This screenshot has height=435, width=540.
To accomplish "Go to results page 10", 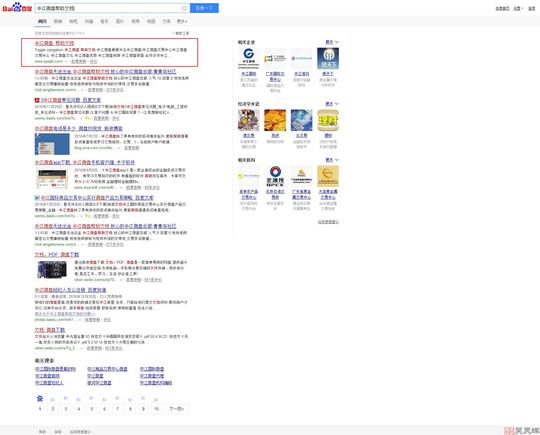I will pos(156,408).
